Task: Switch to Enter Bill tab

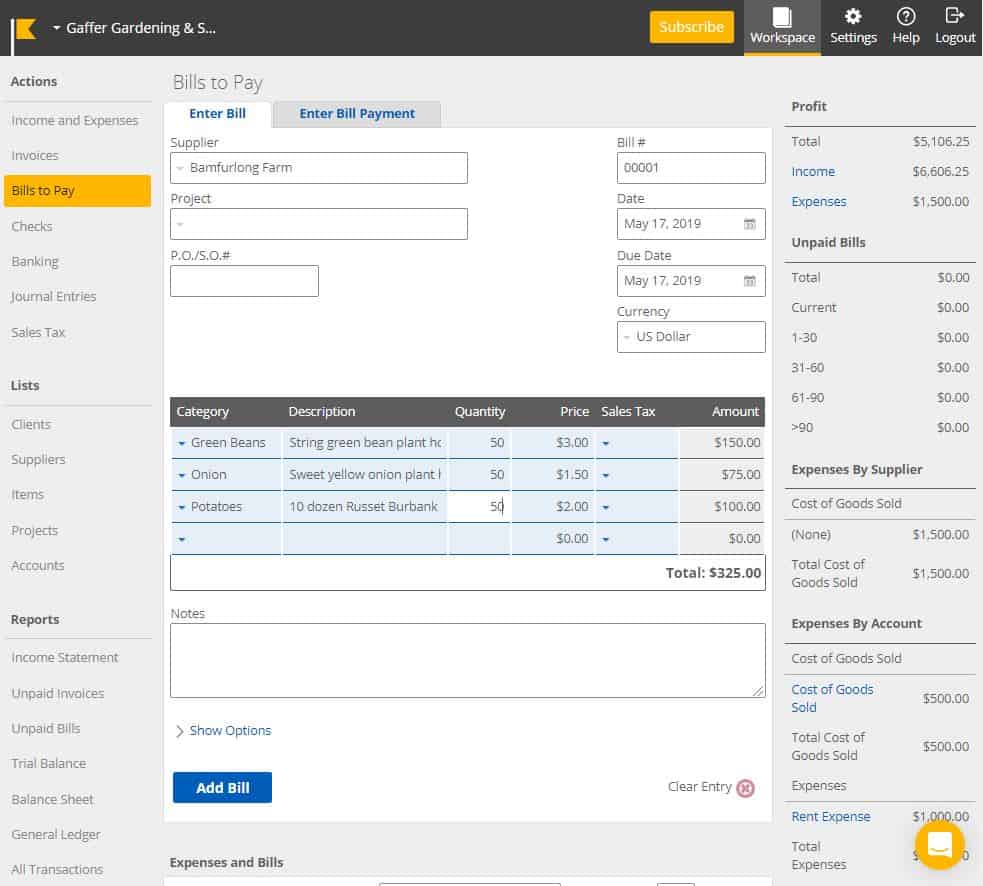Action: 218,113
